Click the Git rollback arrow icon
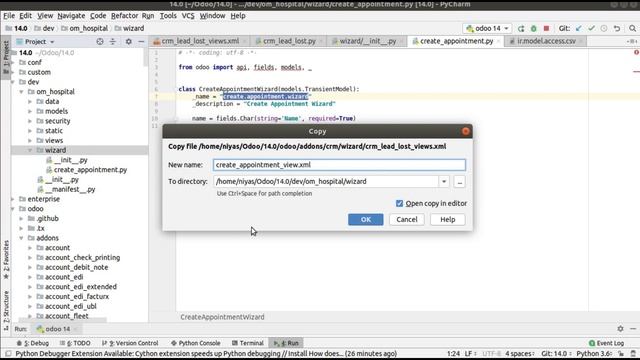 coord(617,29)
